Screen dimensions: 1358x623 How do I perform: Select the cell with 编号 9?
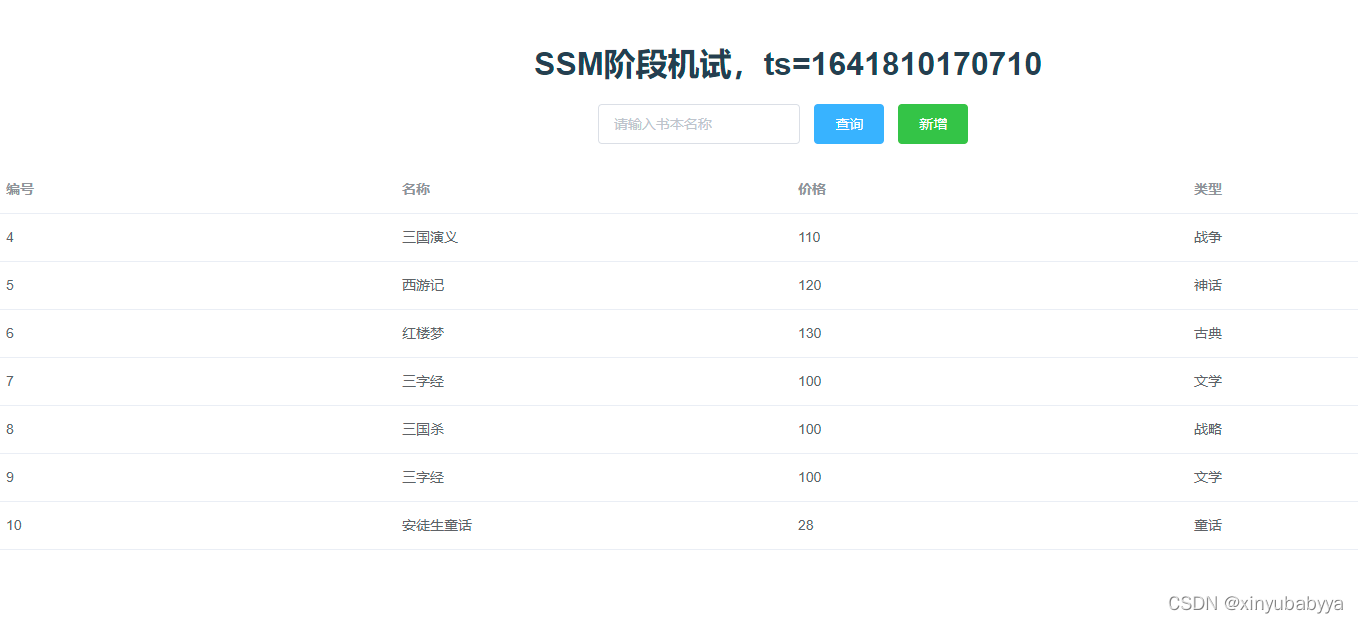(10, 477)
